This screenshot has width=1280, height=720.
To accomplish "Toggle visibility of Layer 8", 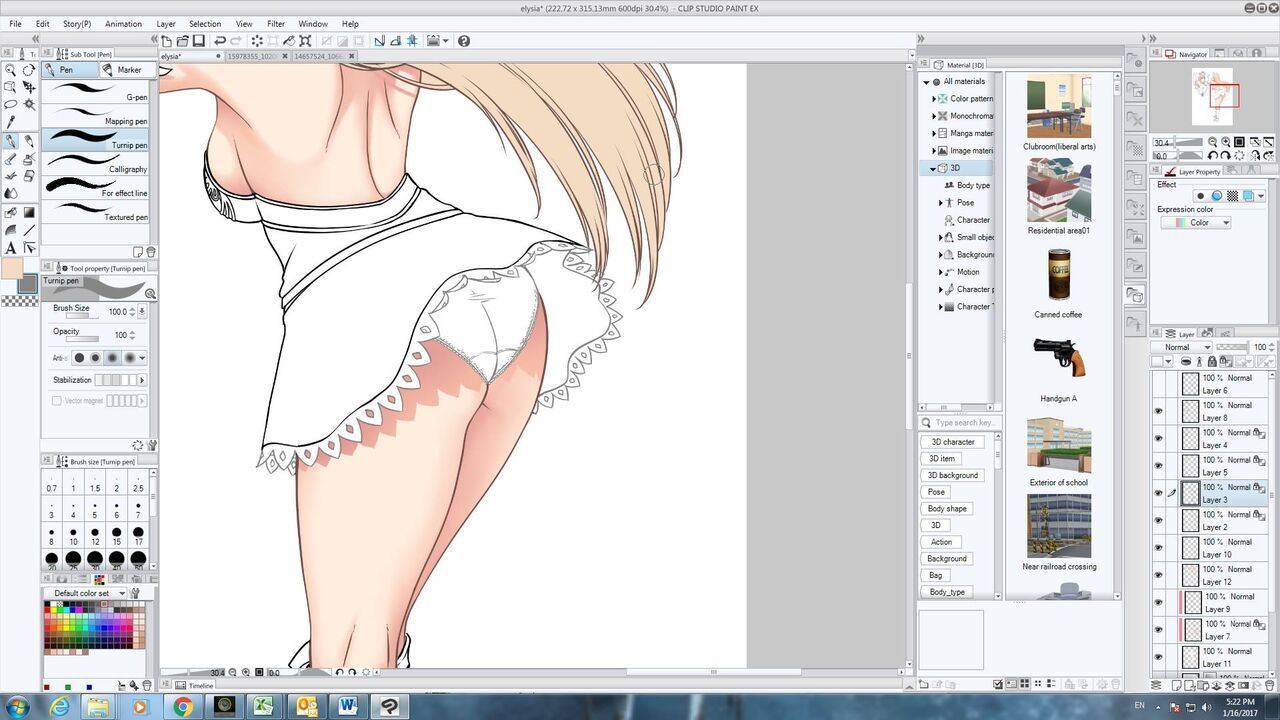I will pos(1159,411).
